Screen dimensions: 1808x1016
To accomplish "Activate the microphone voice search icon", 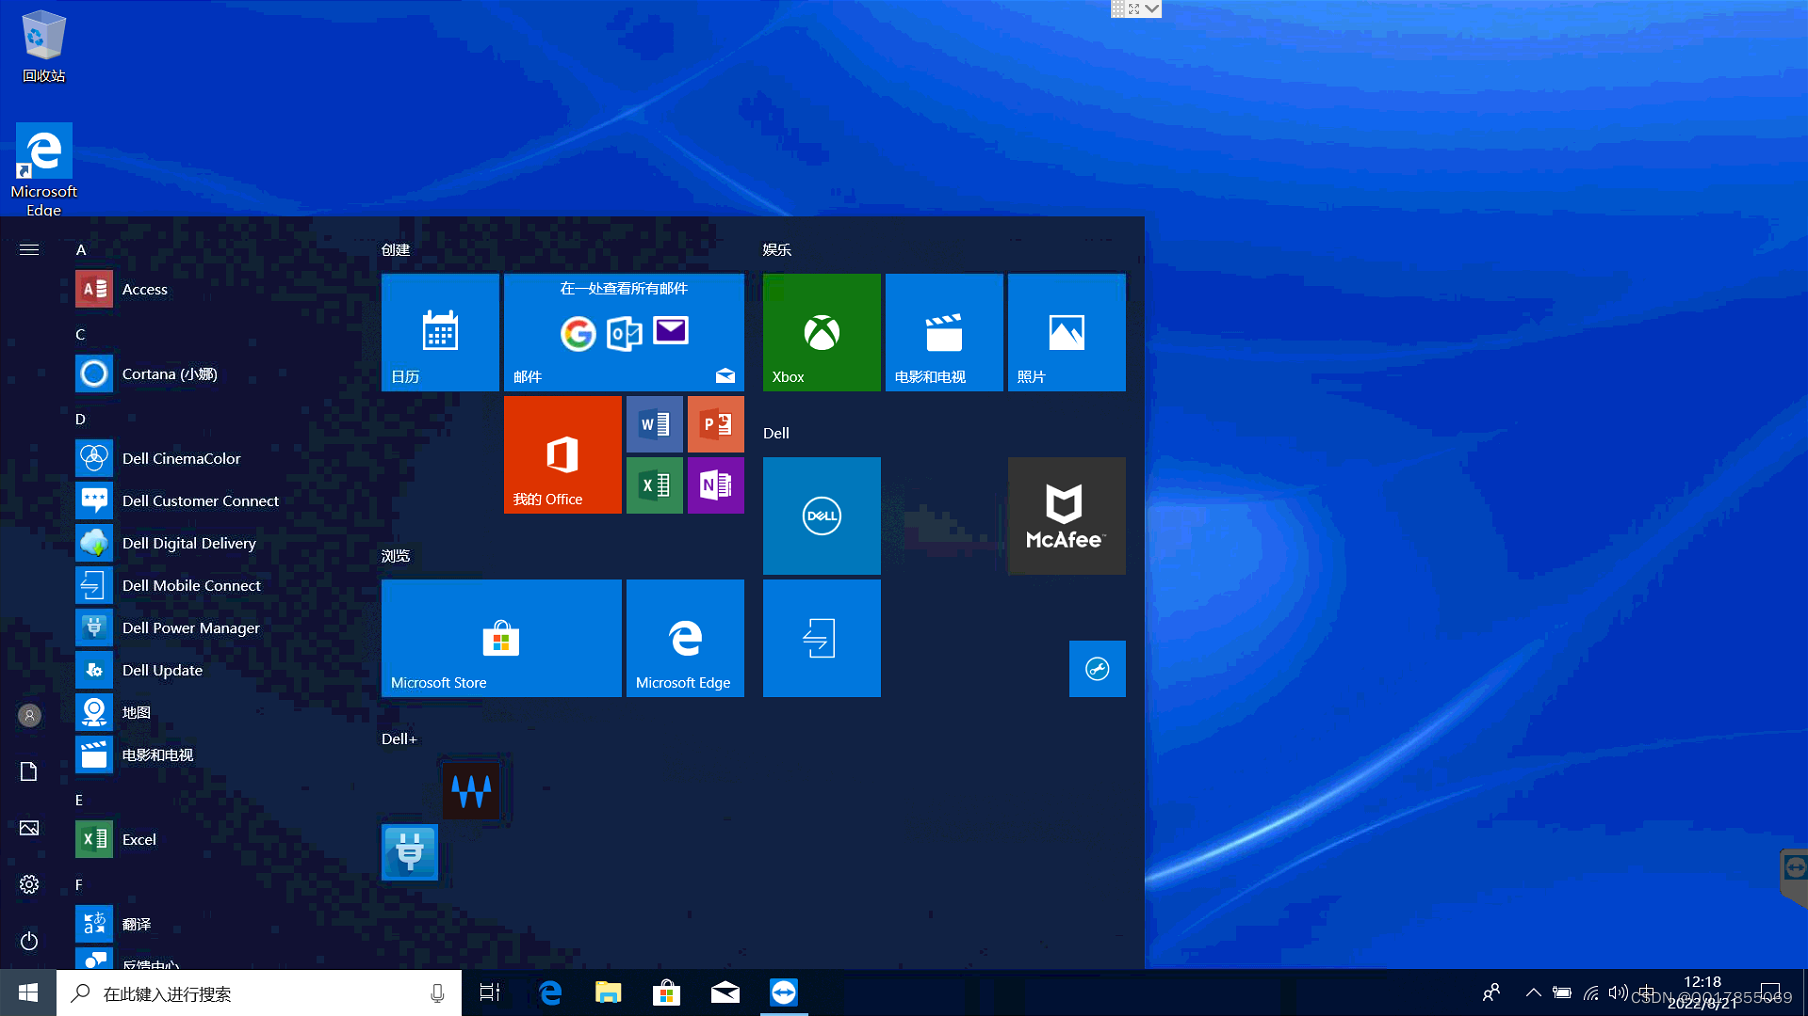I will pyautogui.click(x=437, y=993).
